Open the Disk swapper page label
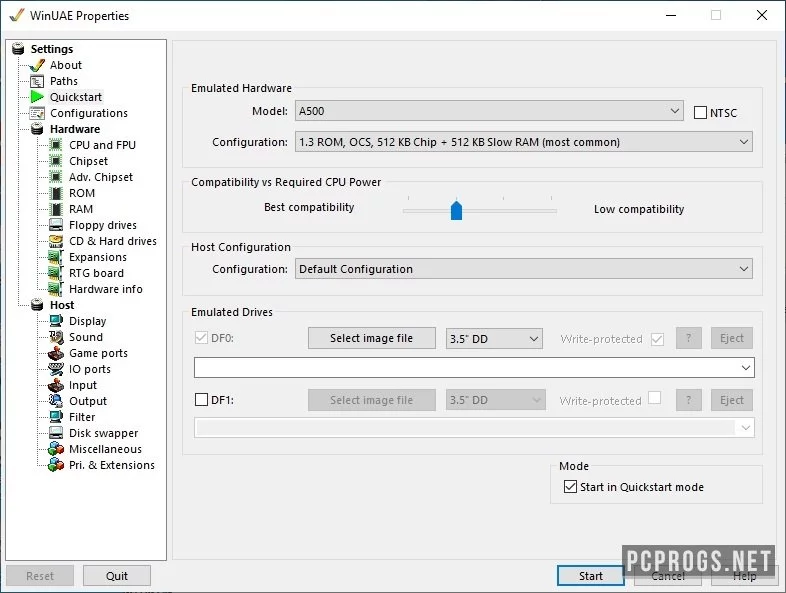 pyautogui.click(x=103, y=433)
